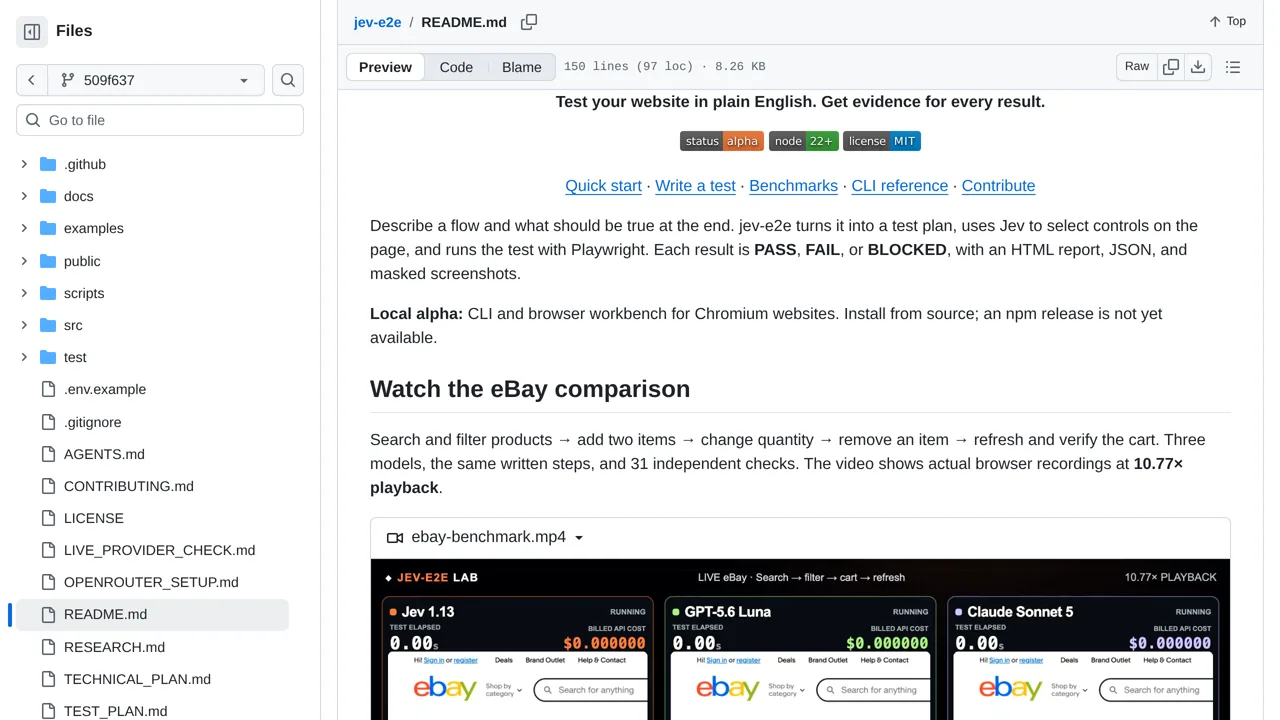The image size is (1280, 720).
Task: Open the document outline list icon
Action: 1233,67
